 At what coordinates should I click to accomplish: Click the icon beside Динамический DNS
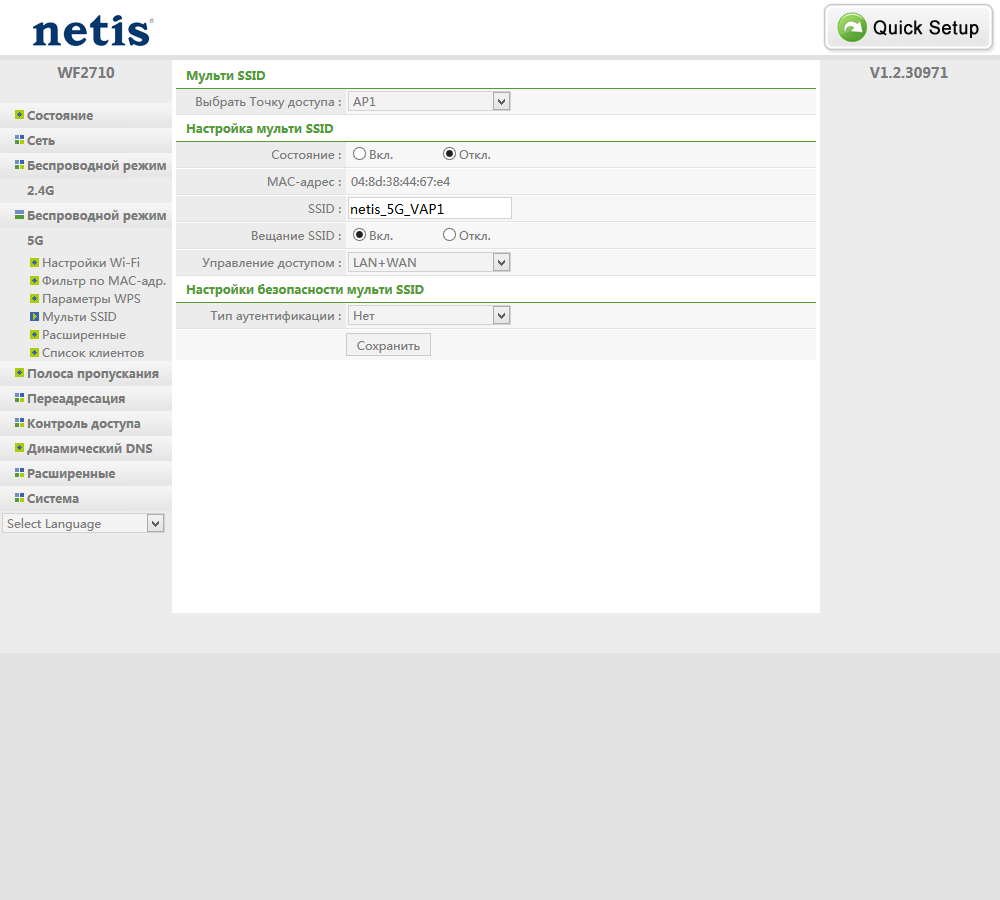[19, 448]
